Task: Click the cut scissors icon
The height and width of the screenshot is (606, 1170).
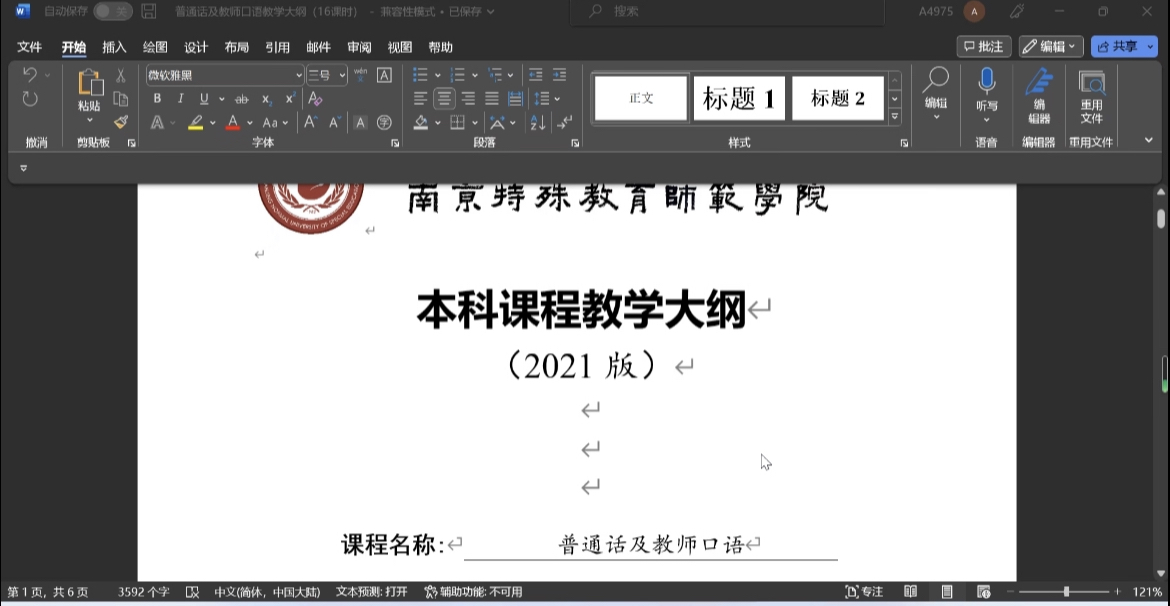Action: [x=120, y=75]
